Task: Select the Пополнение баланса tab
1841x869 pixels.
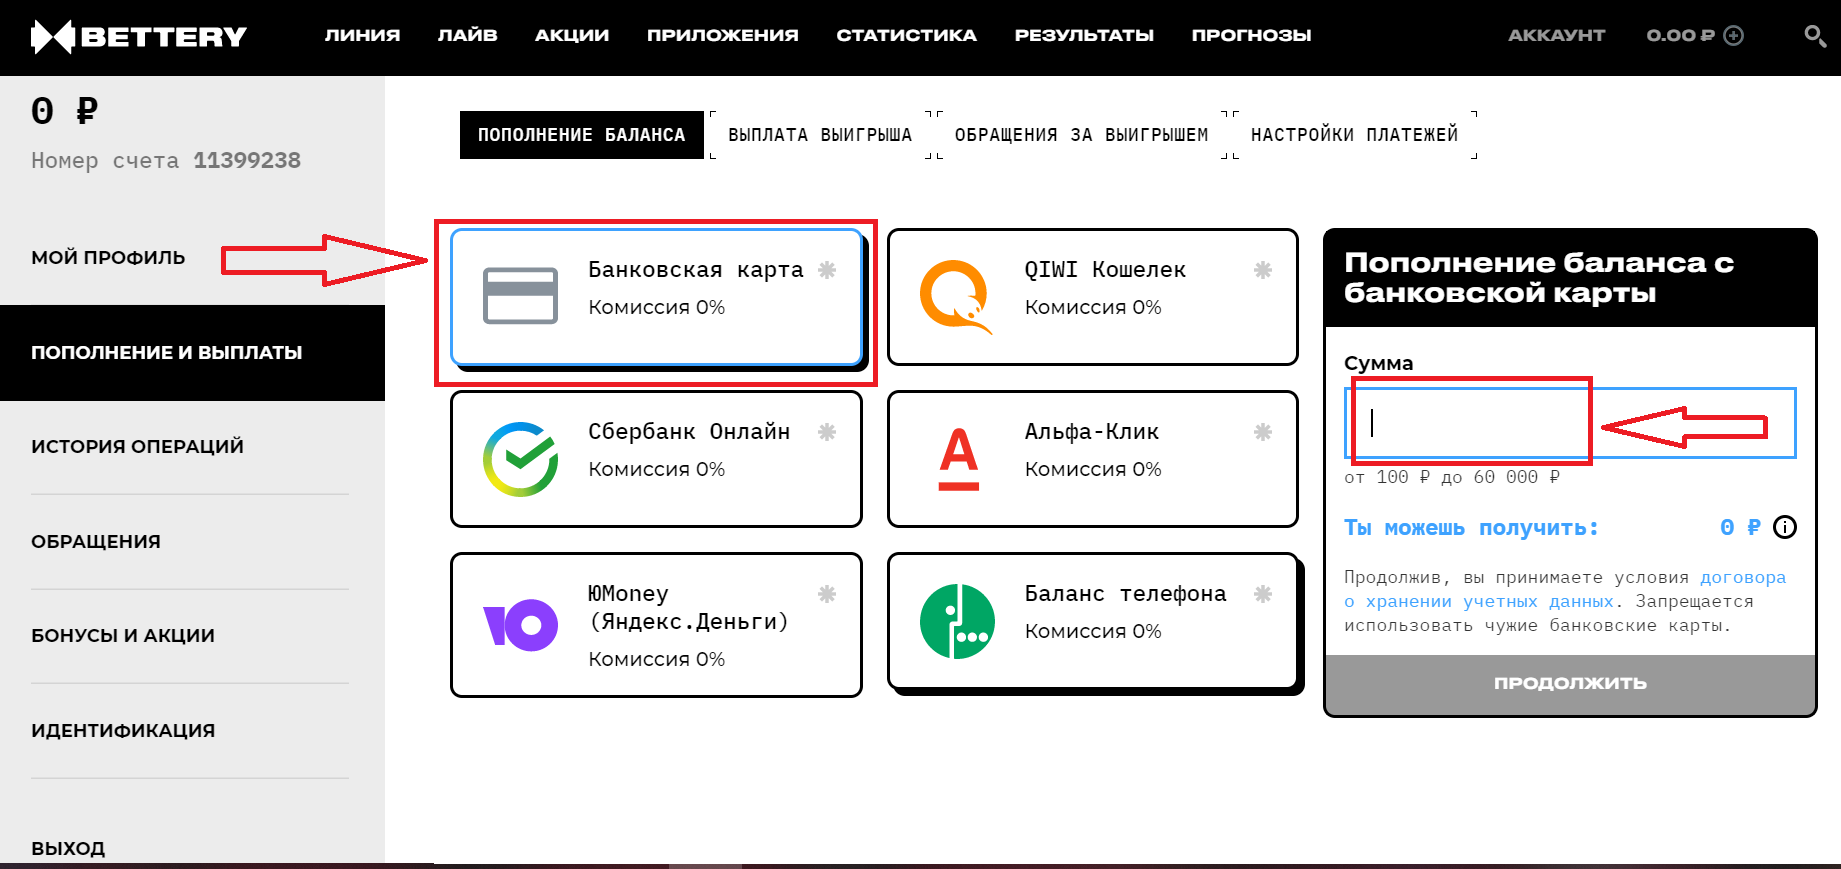Action: (582, 135)
